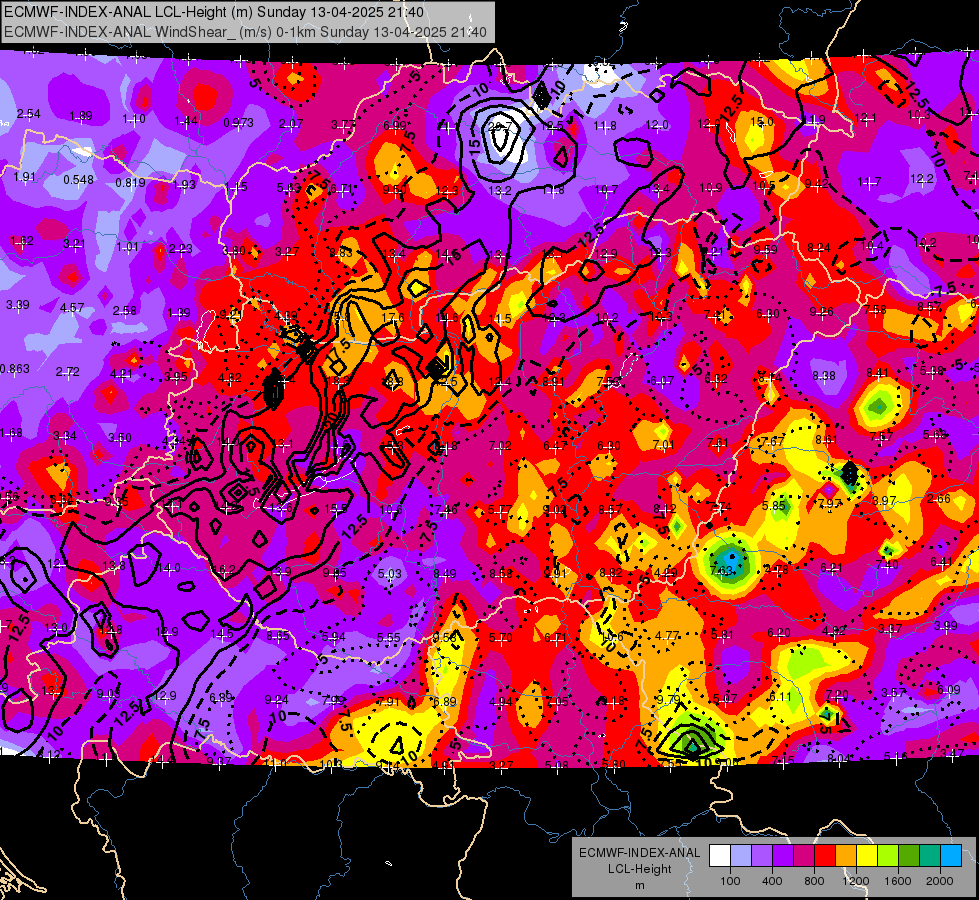Click the grid value 8.38
This screenshot has width=979, height=900.
(x=824, y=375)
